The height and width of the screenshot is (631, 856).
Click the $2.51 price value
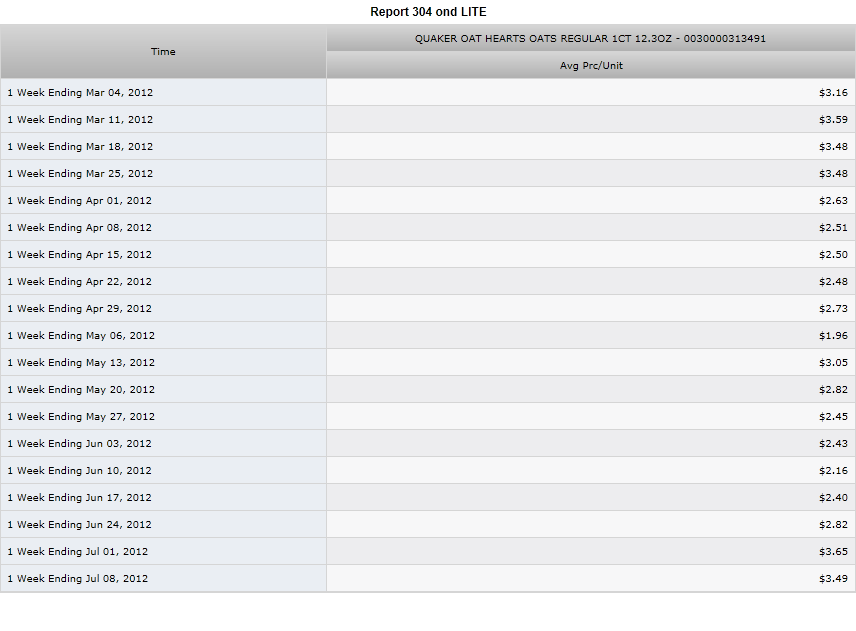[x=833, y=228]
